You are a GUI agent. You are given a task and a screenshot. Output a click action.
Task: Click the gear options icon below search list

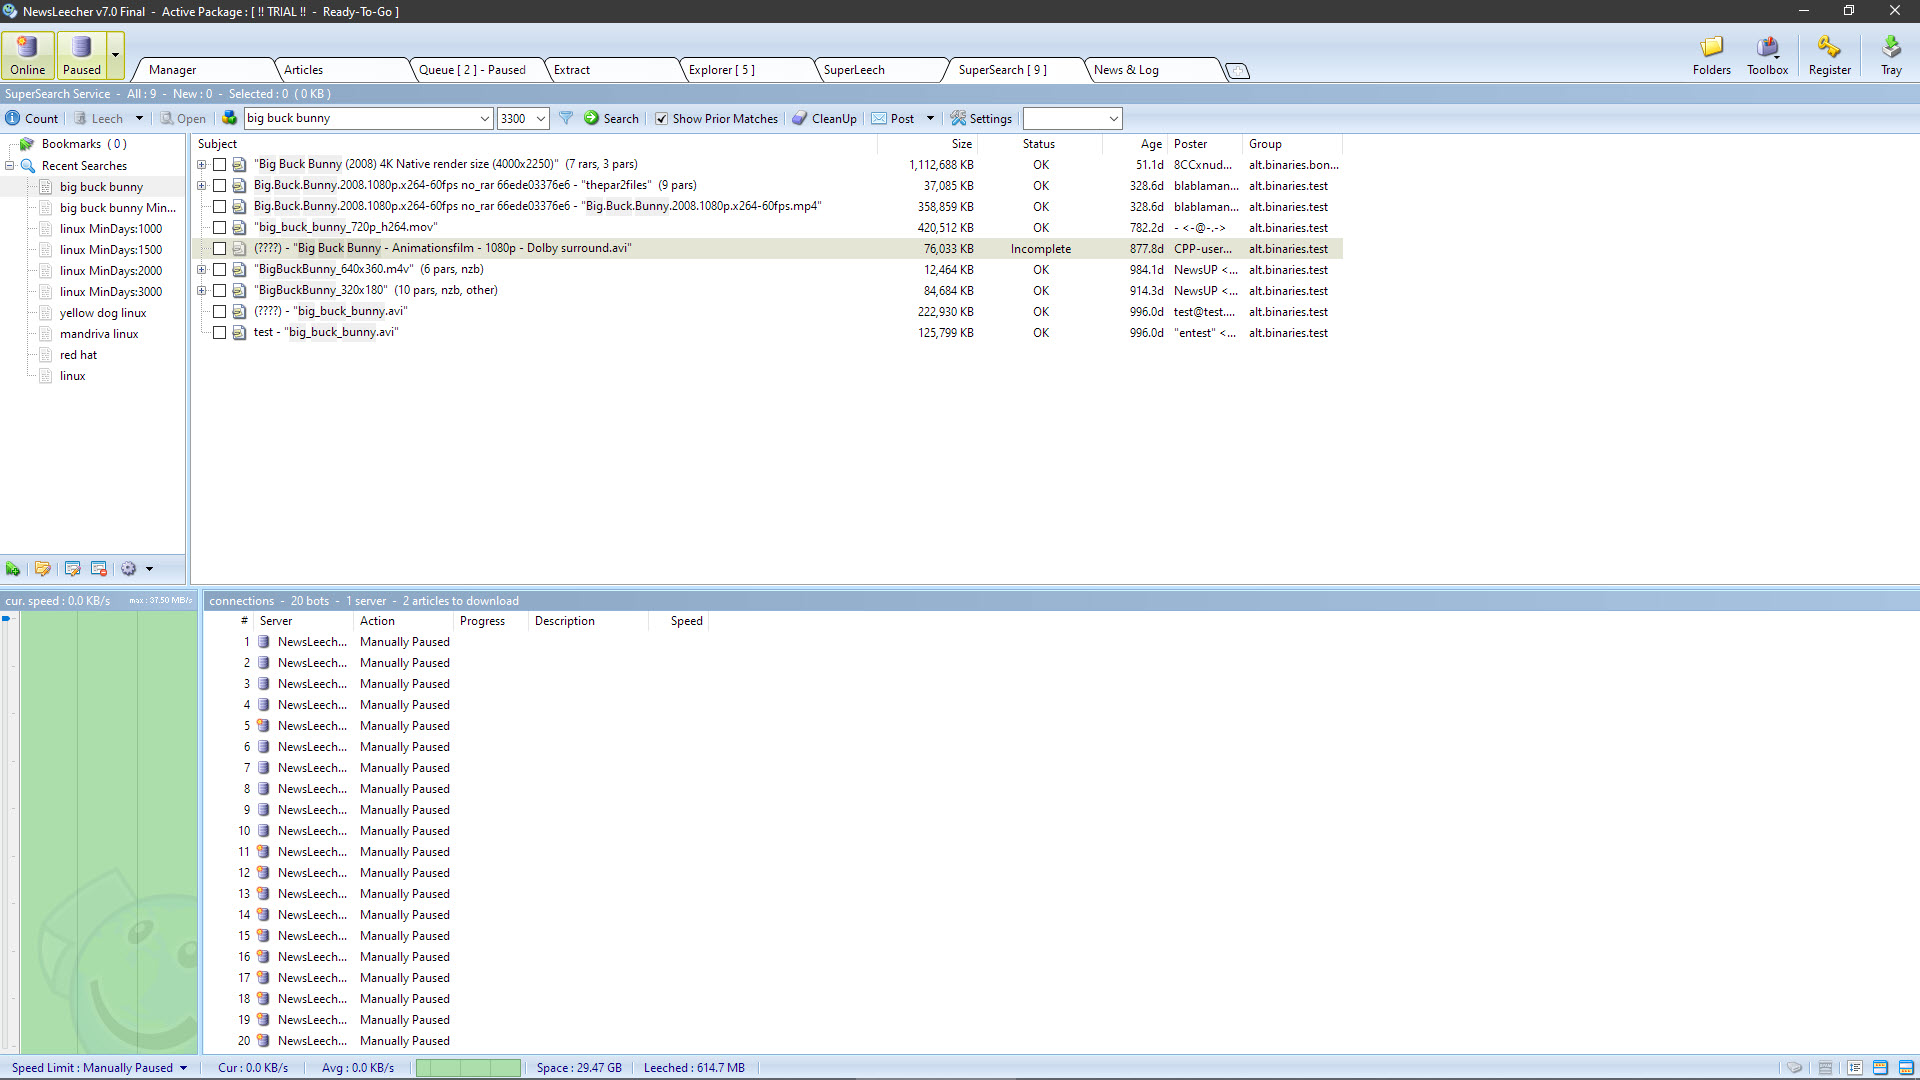[129, 569]
